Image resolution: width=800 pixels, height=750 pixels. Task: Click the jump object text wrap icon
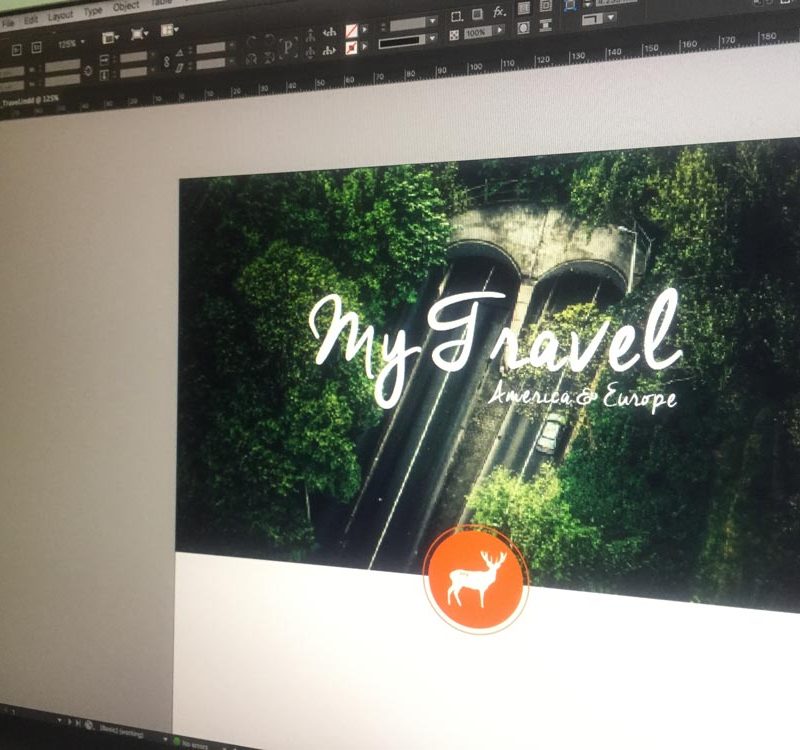[x=545, y=25]
